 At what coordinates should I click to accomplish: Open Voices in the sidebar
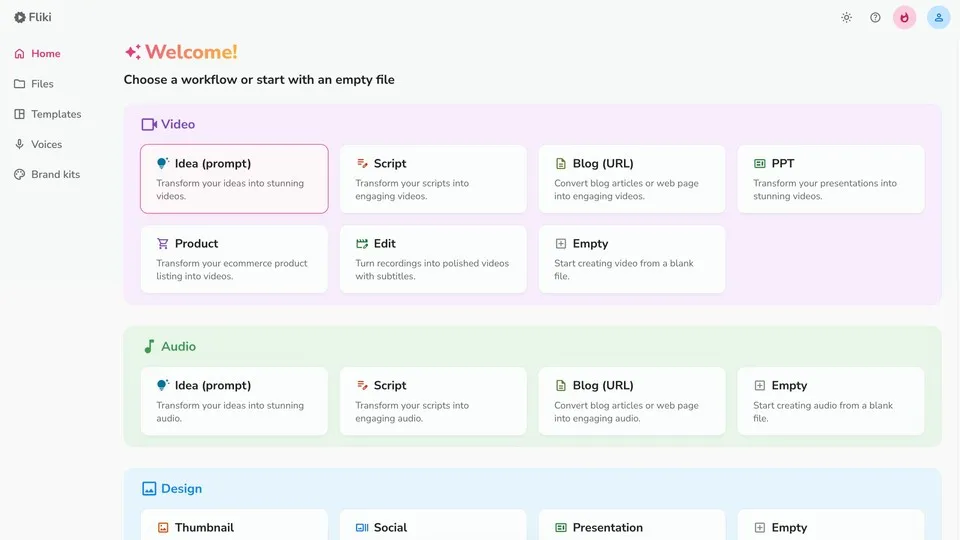(38, 144)
